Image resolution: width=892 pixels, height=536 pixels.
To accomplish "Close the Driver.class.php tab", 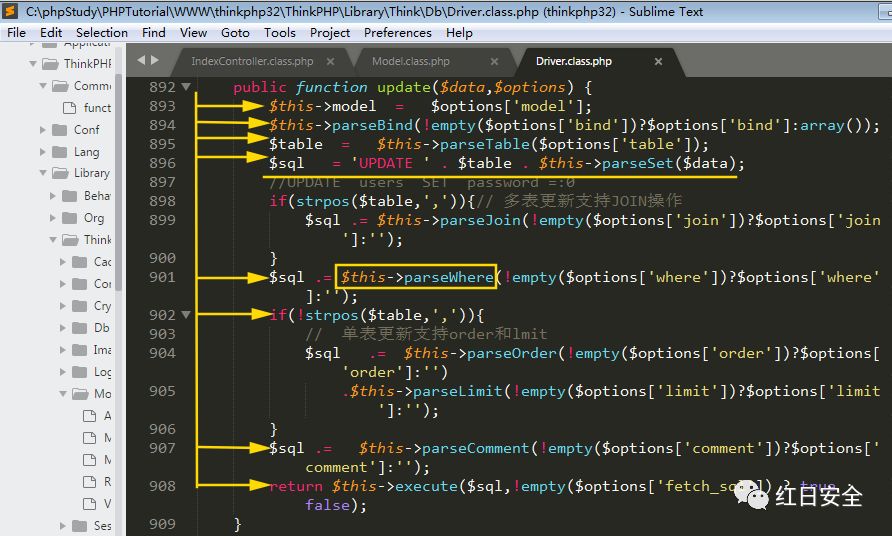I will pyautogui.click(x=658, y=61).
